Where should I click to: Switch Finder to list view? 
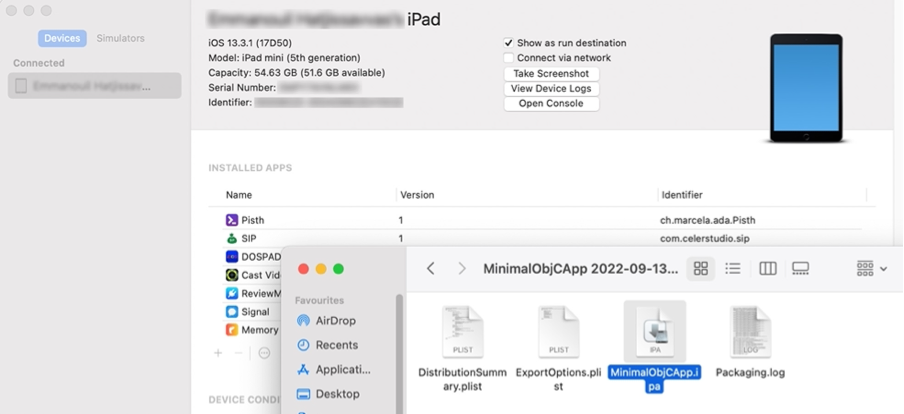point(733,269)
